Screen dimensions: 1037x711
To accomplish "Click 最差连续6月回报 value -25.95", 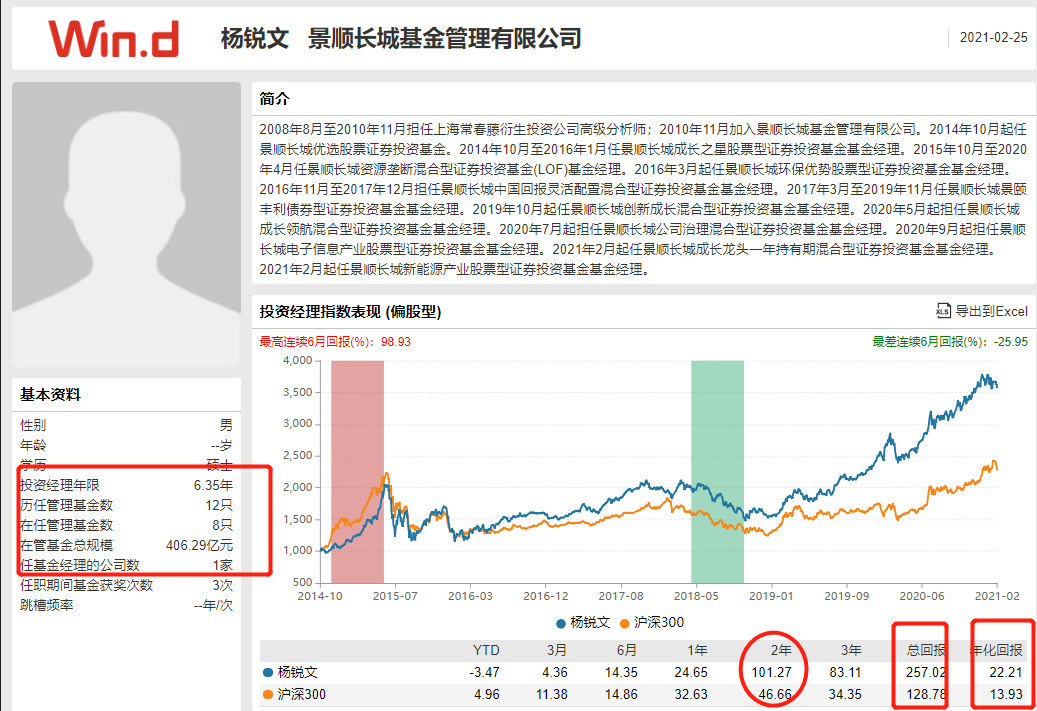I will click(1009, 342).
